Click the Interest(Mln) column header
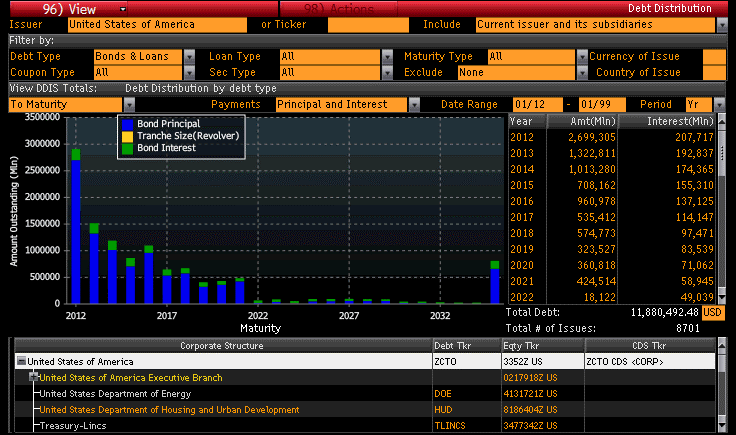Viewport: 736px width, 435px height. coord(667,121)
